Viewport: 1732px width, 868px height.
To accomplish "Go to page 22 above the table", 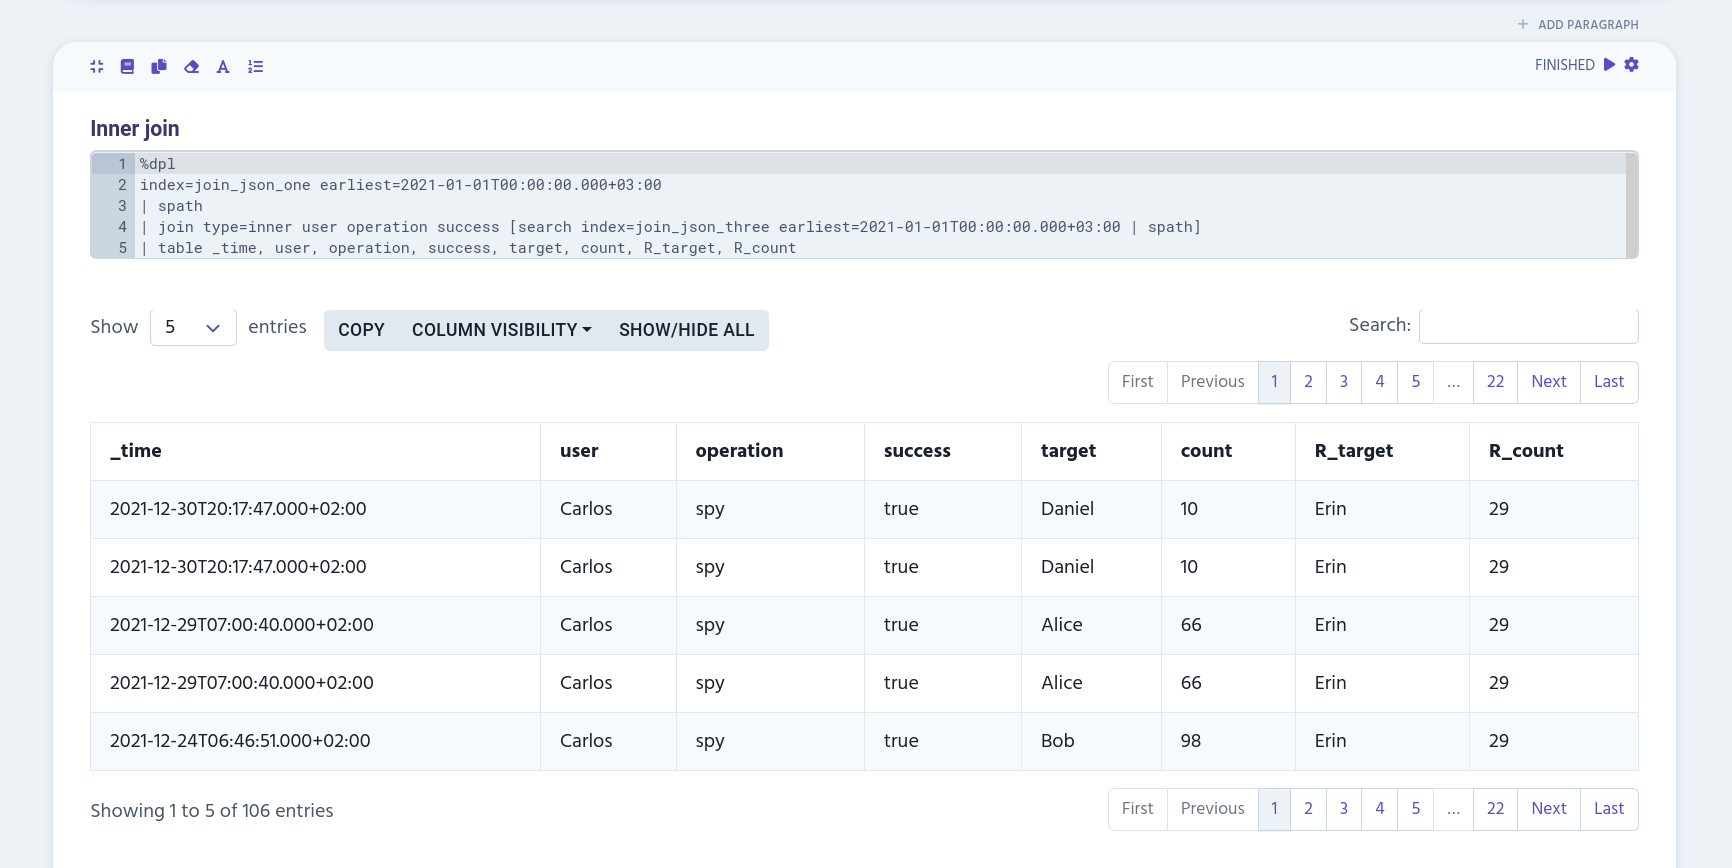I will click(x=1495, y=382).
